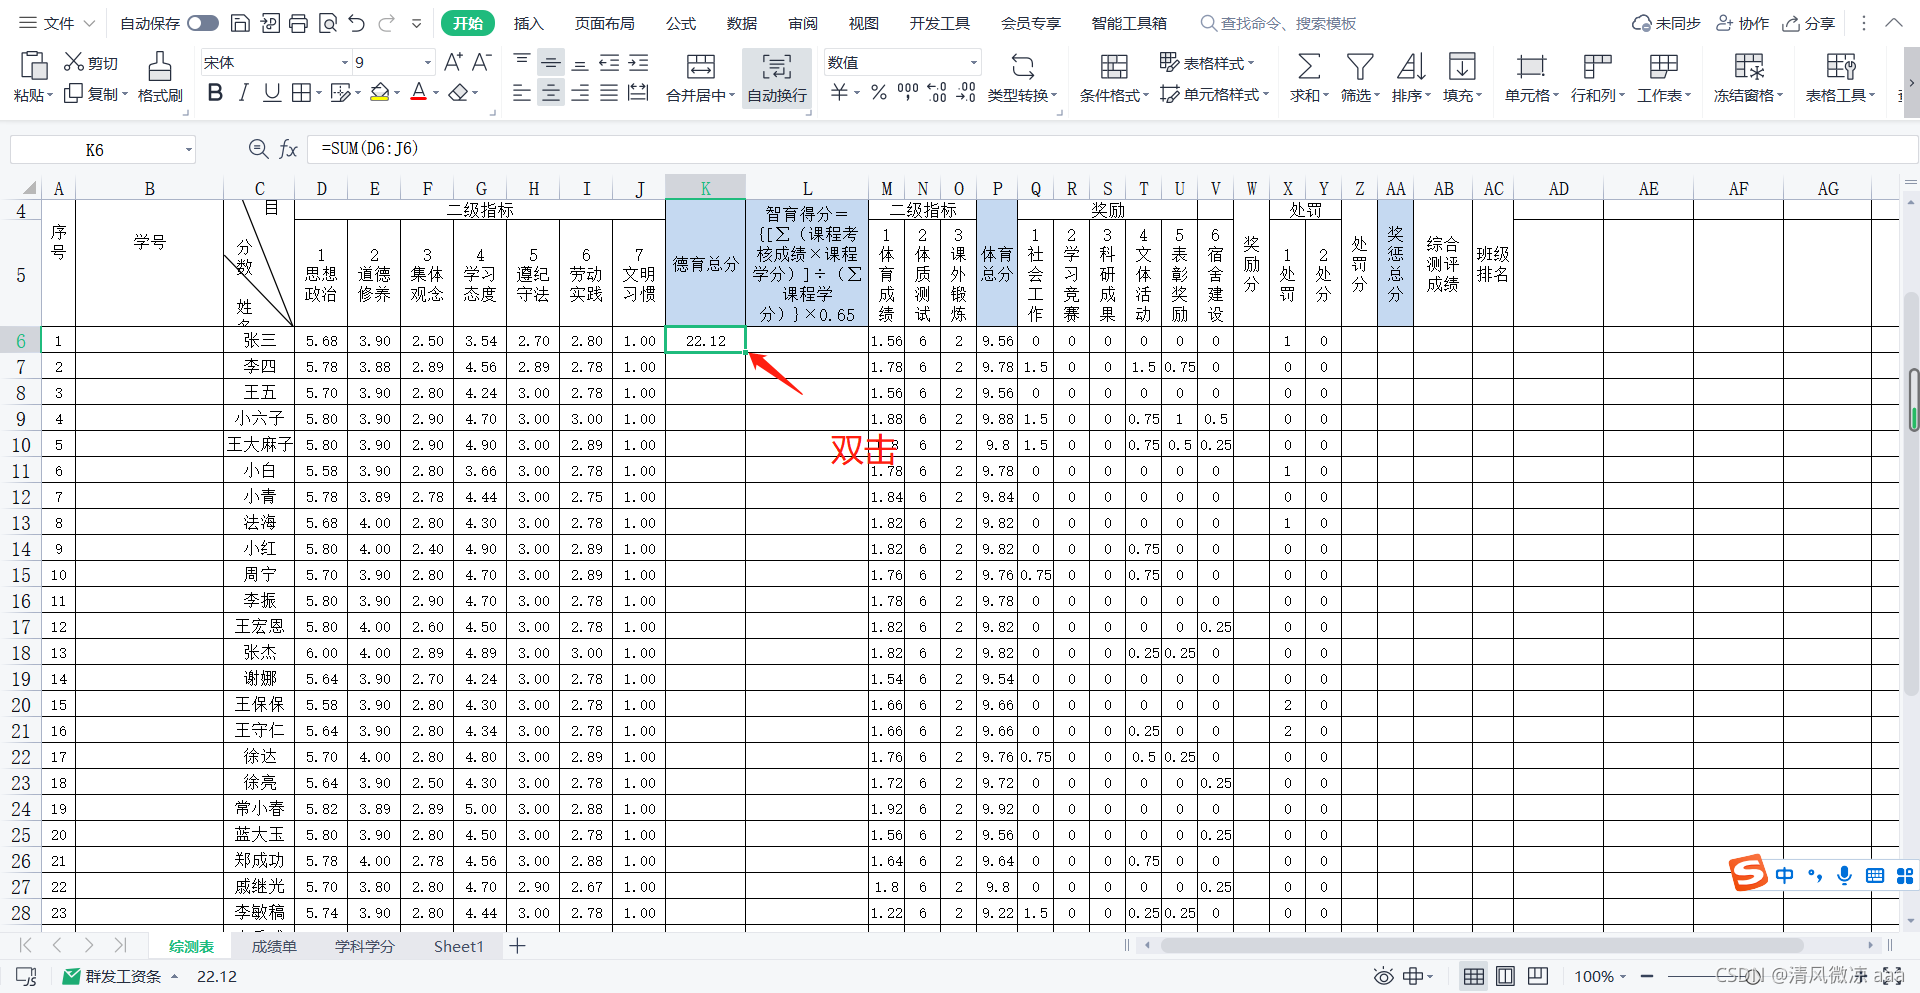
Task: Click the fill color bucket swatch
Action: coord(379,93)
